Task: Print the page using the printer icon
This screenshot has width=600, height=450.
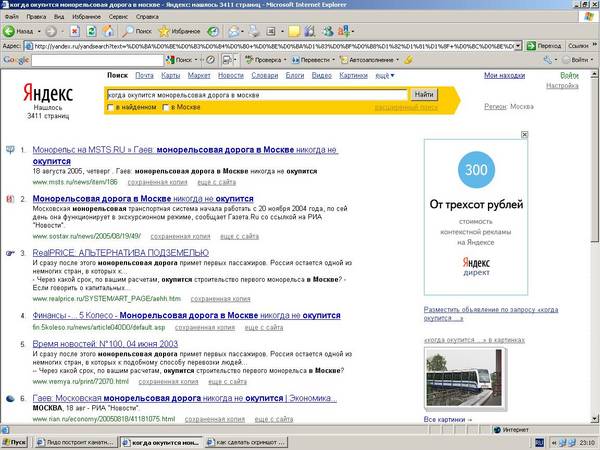Action: 254,31
